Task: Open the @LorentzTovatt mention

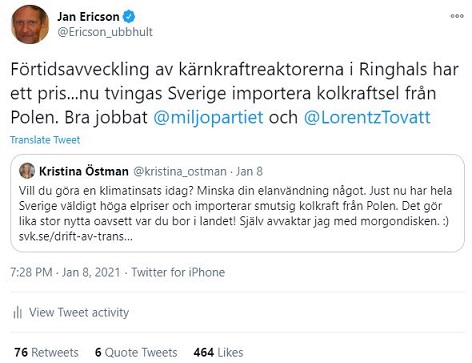Action: pos(367,117)
